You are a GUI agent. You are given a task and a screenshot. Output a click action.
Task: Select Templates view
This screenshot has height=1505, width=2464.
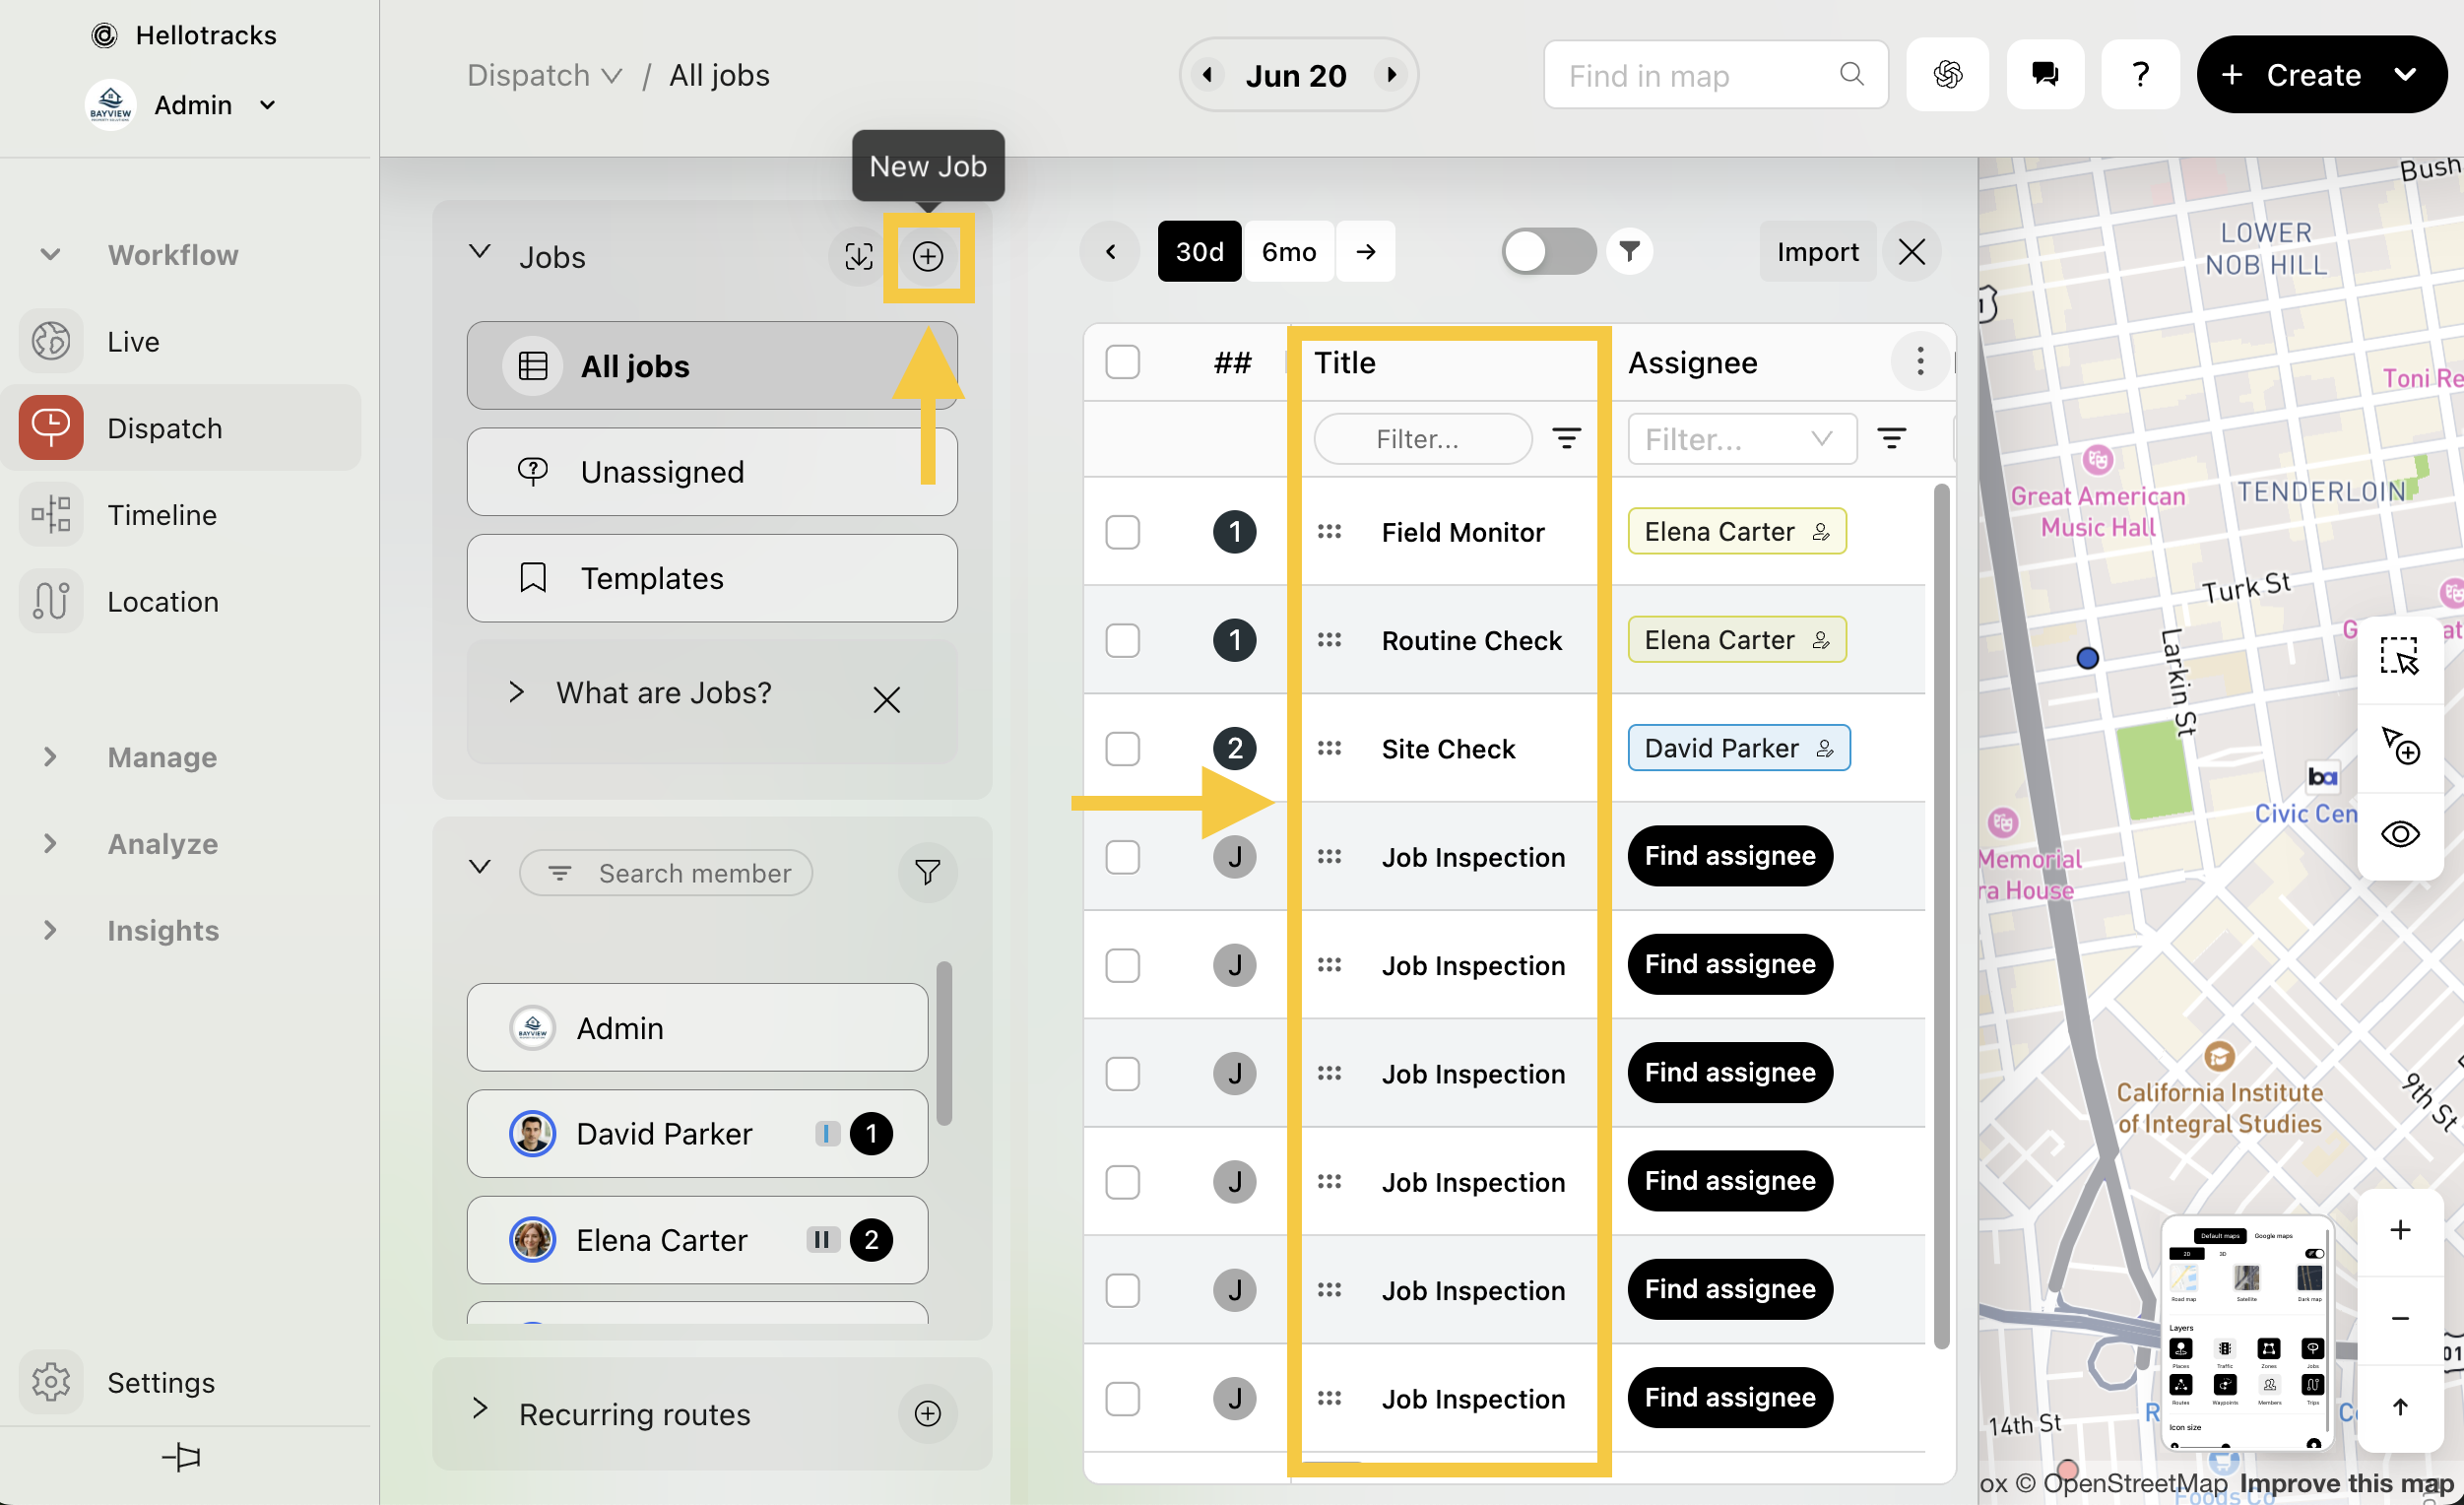click(x=712, y=578)
